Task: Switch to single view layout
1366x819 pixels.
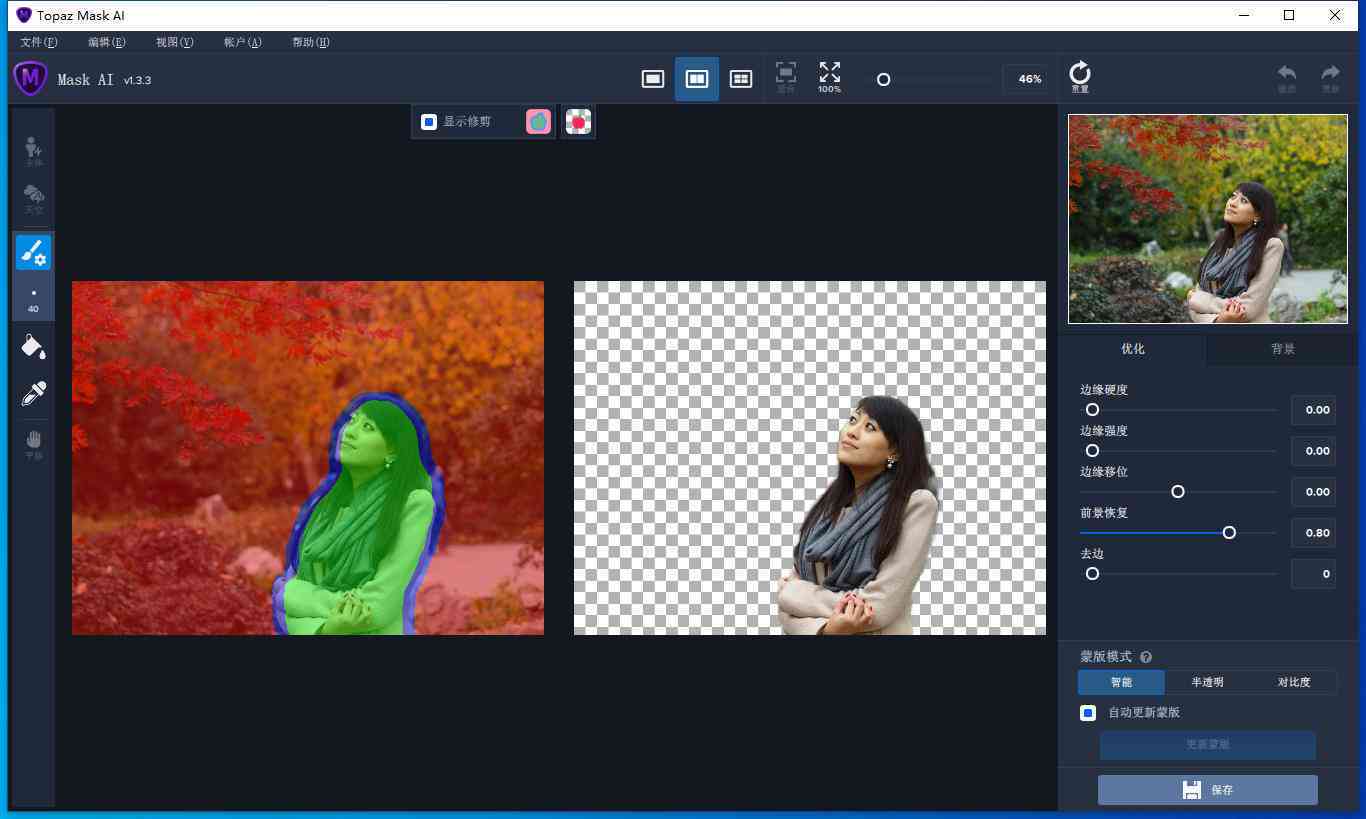Action: click(653, 79)
